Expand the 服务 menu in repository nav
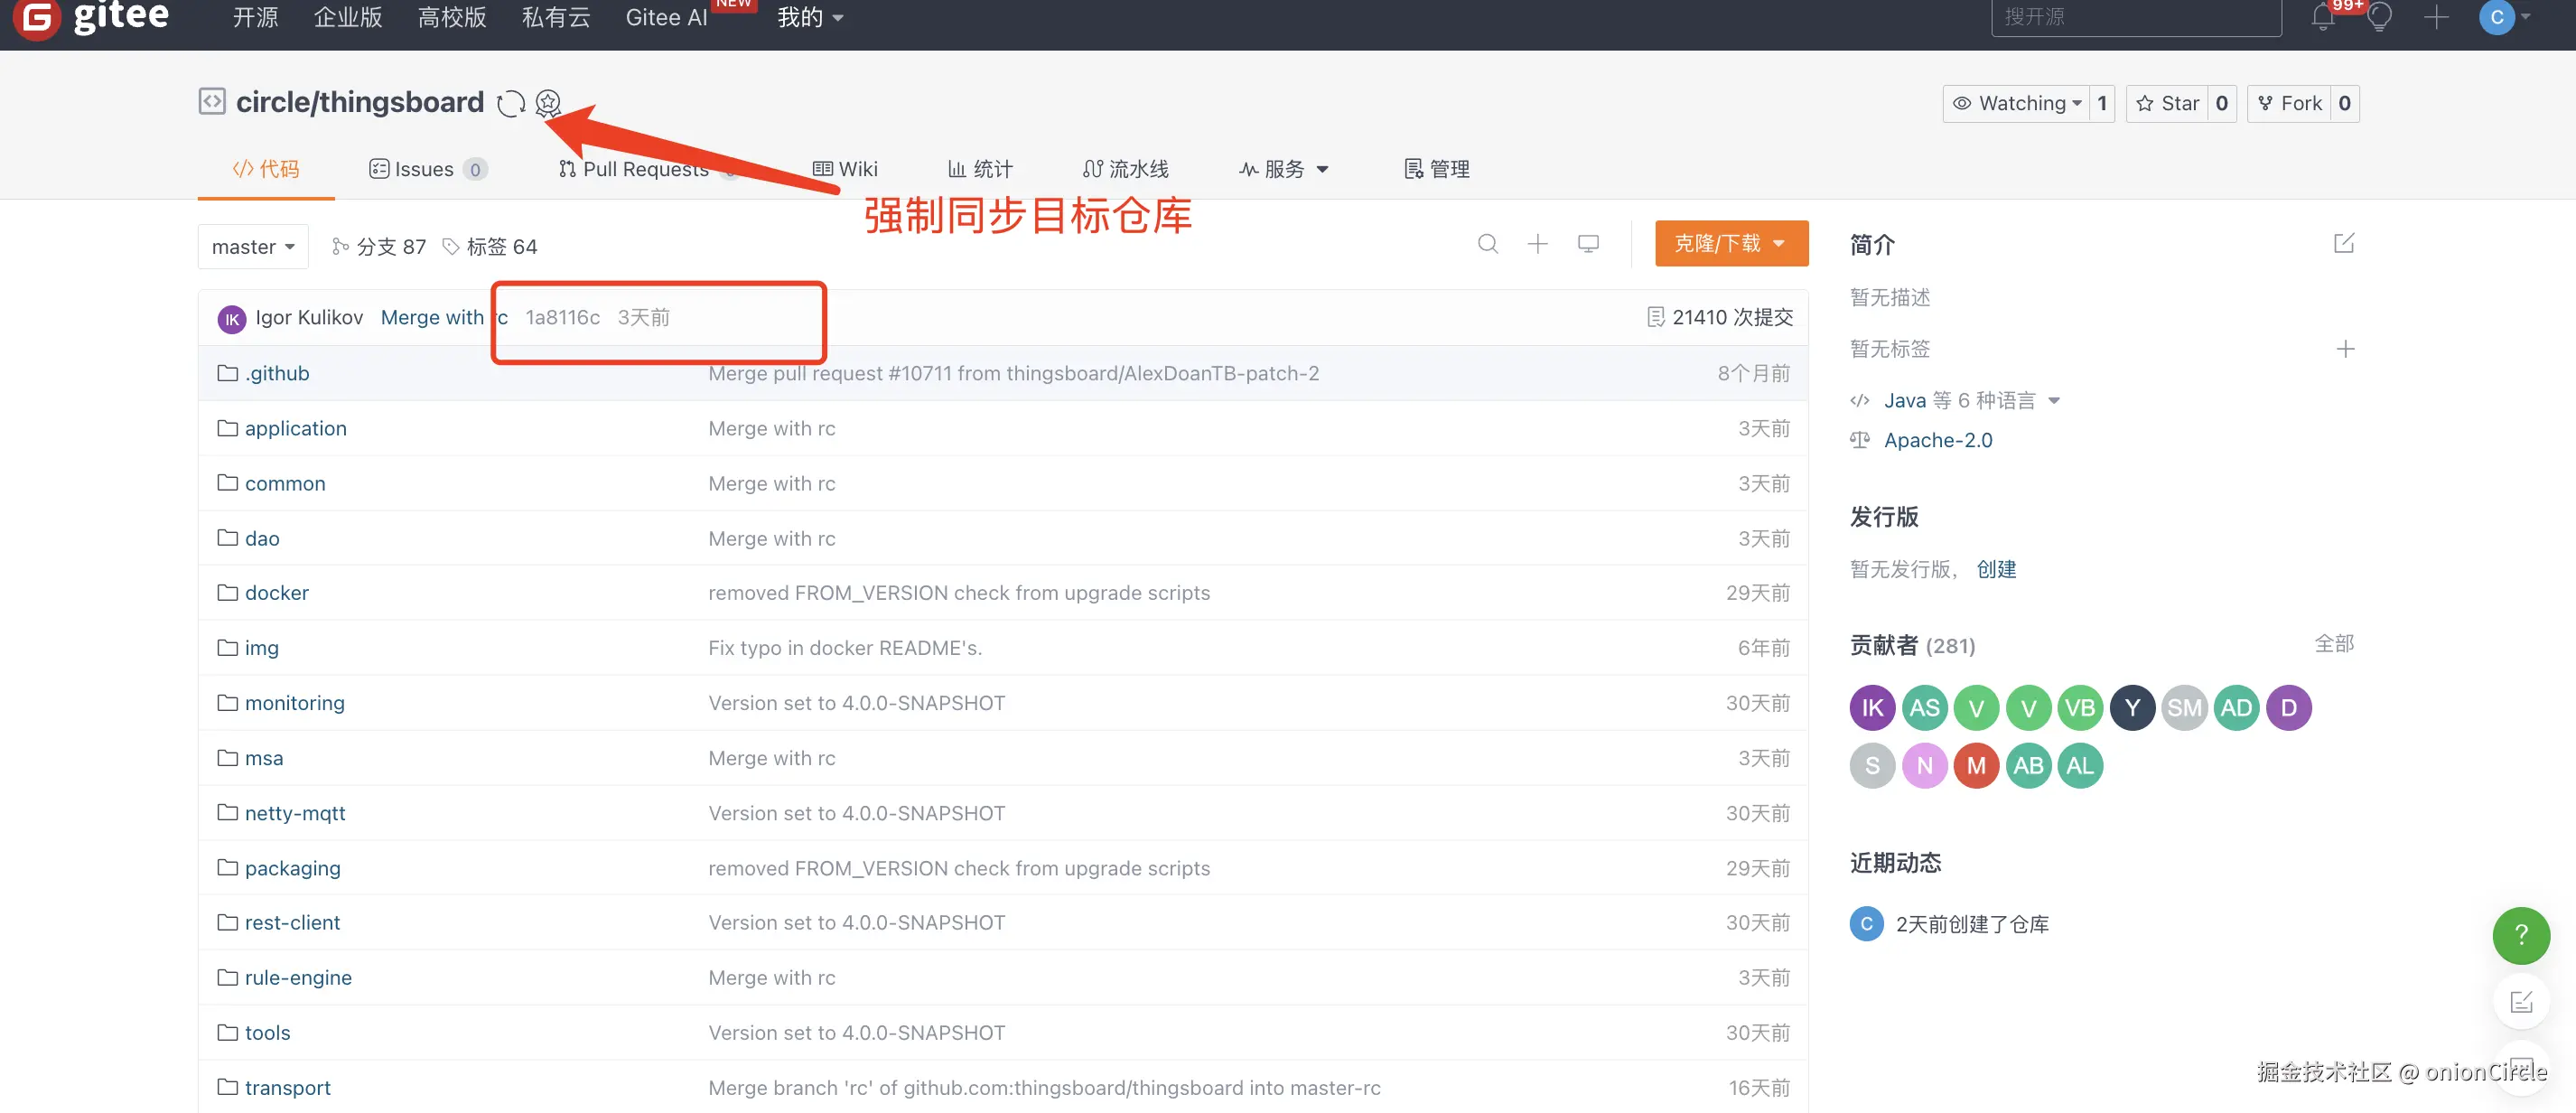Viewport: 2576px width, 1113px height. click(x=1284, y=169)
